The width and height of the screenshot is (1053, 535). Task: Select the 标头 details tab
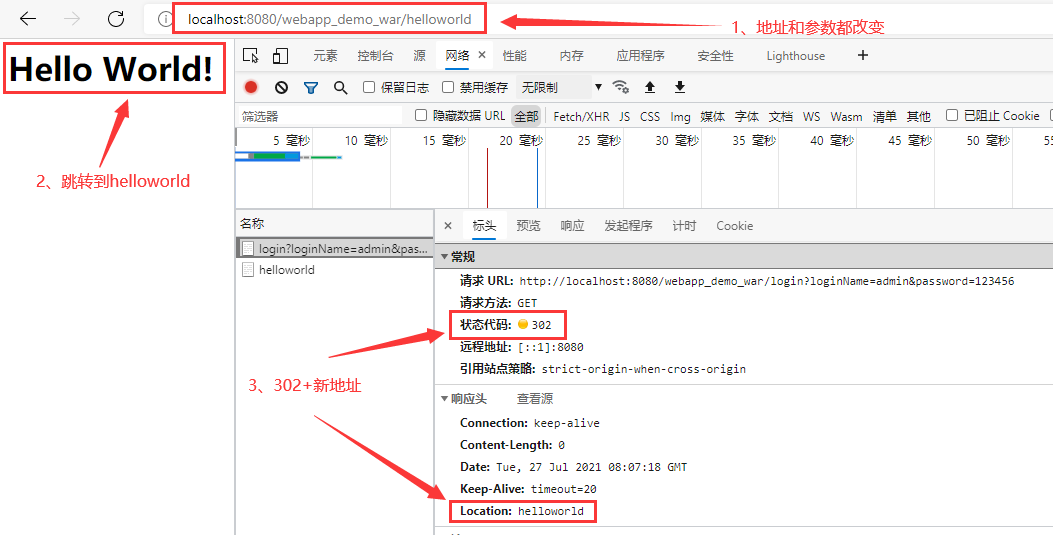484,226
